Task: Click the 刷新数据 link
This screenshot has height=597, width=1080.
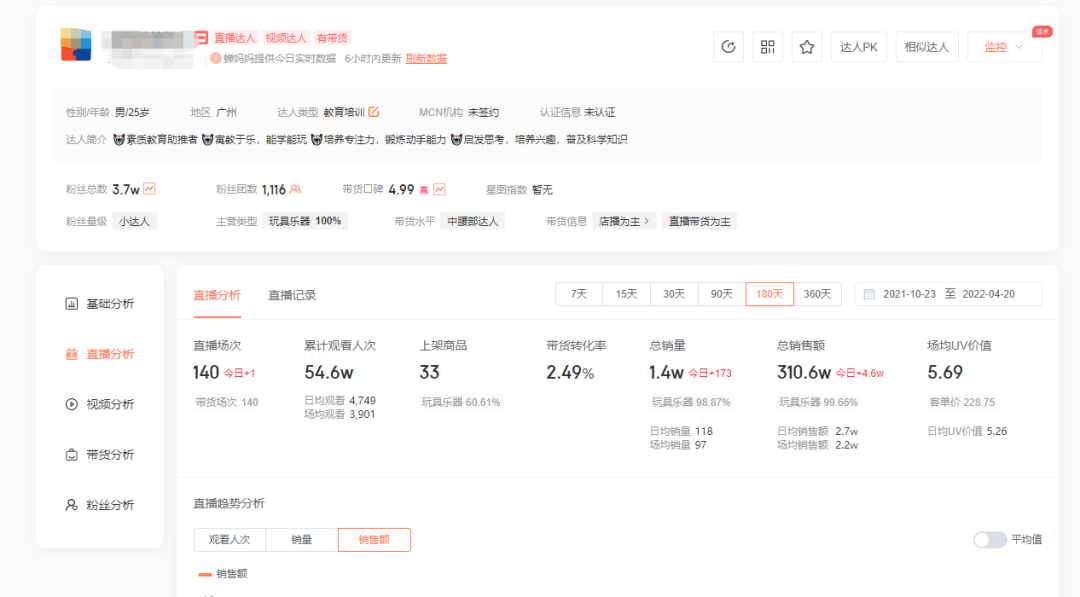Action: (426, 57)
